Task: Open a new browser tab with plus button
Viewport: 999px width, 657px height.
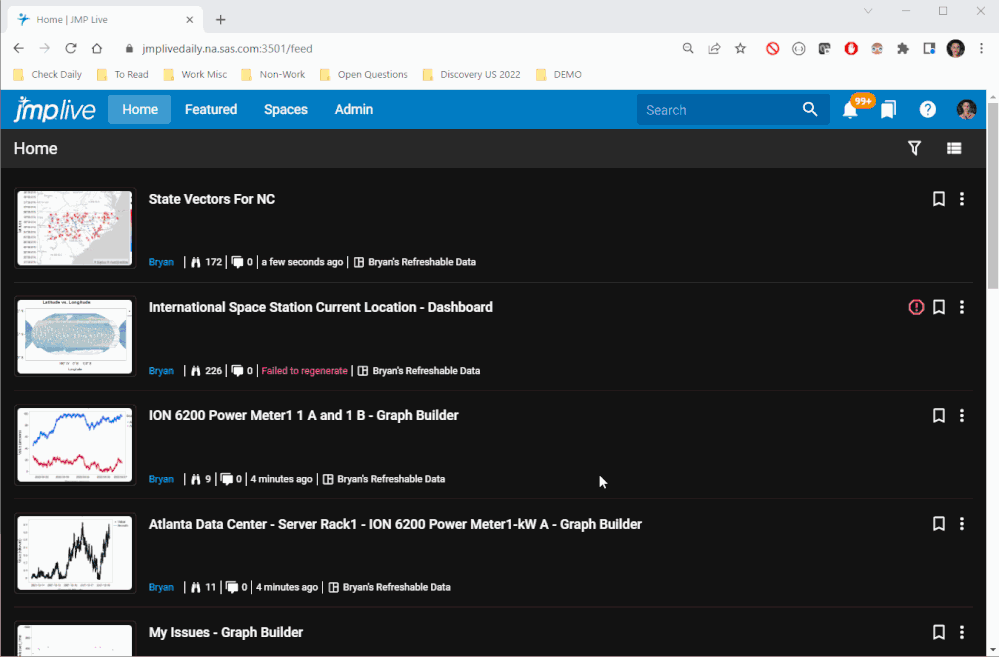Action: coord(220,20)
